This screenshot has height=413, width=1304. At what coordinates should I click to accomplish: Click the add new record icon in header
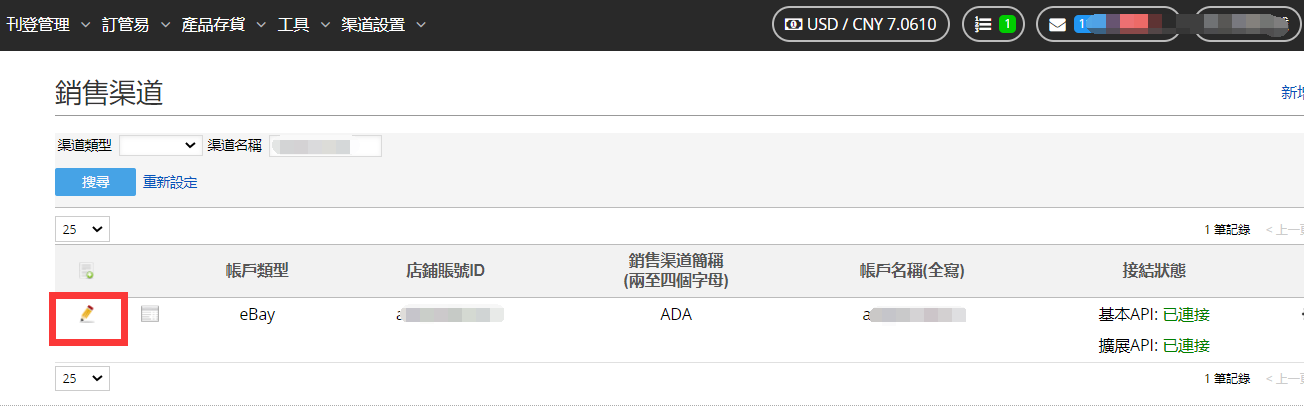pos(87,271)
